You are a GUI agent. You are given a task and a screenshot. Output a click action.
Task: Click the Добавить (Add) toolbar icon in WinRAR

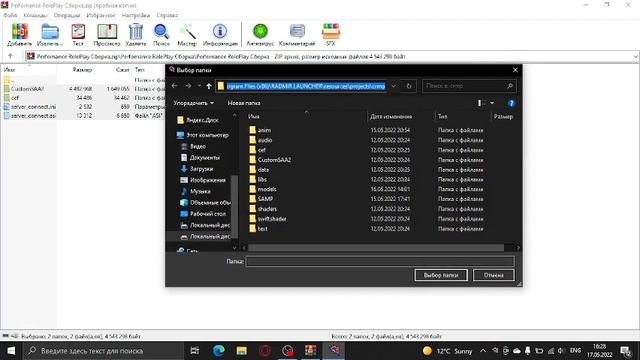19,34
